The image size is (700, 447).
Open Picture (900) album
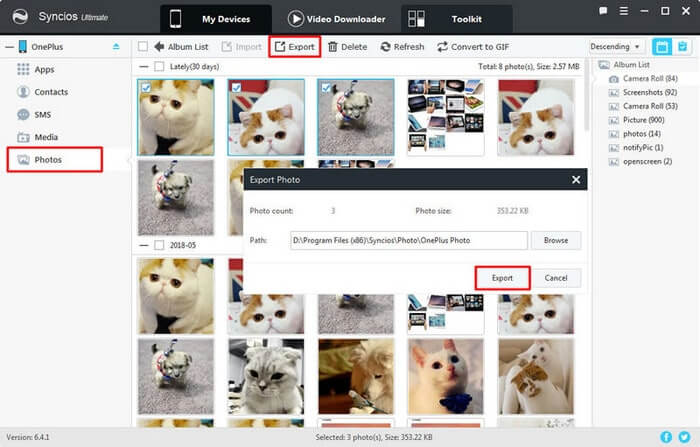(637, 120)
